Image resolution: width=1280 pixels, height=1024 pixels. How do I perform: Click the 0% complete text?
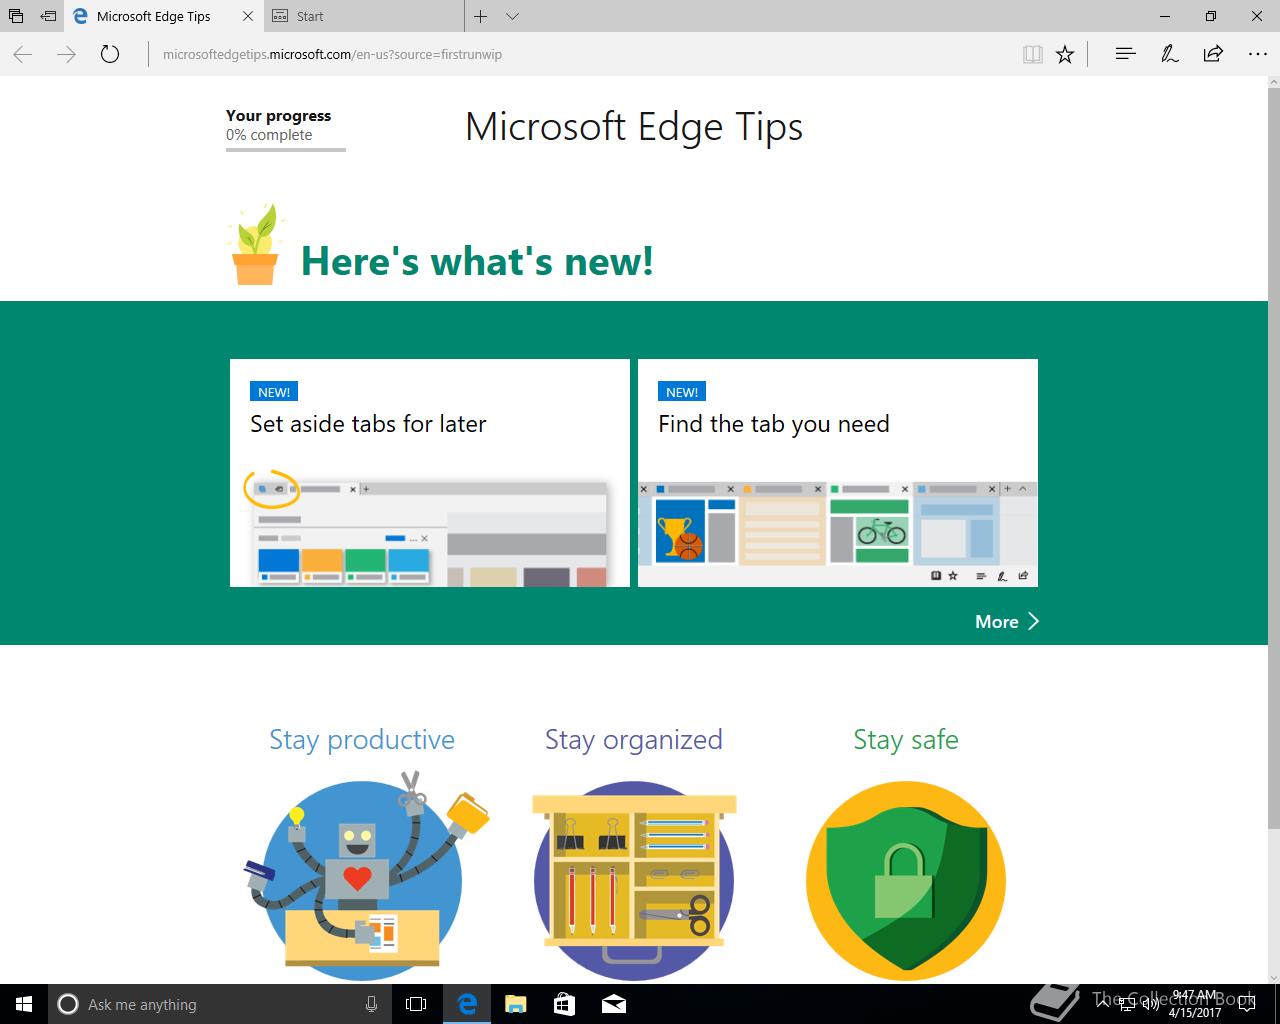pos(269,135)
